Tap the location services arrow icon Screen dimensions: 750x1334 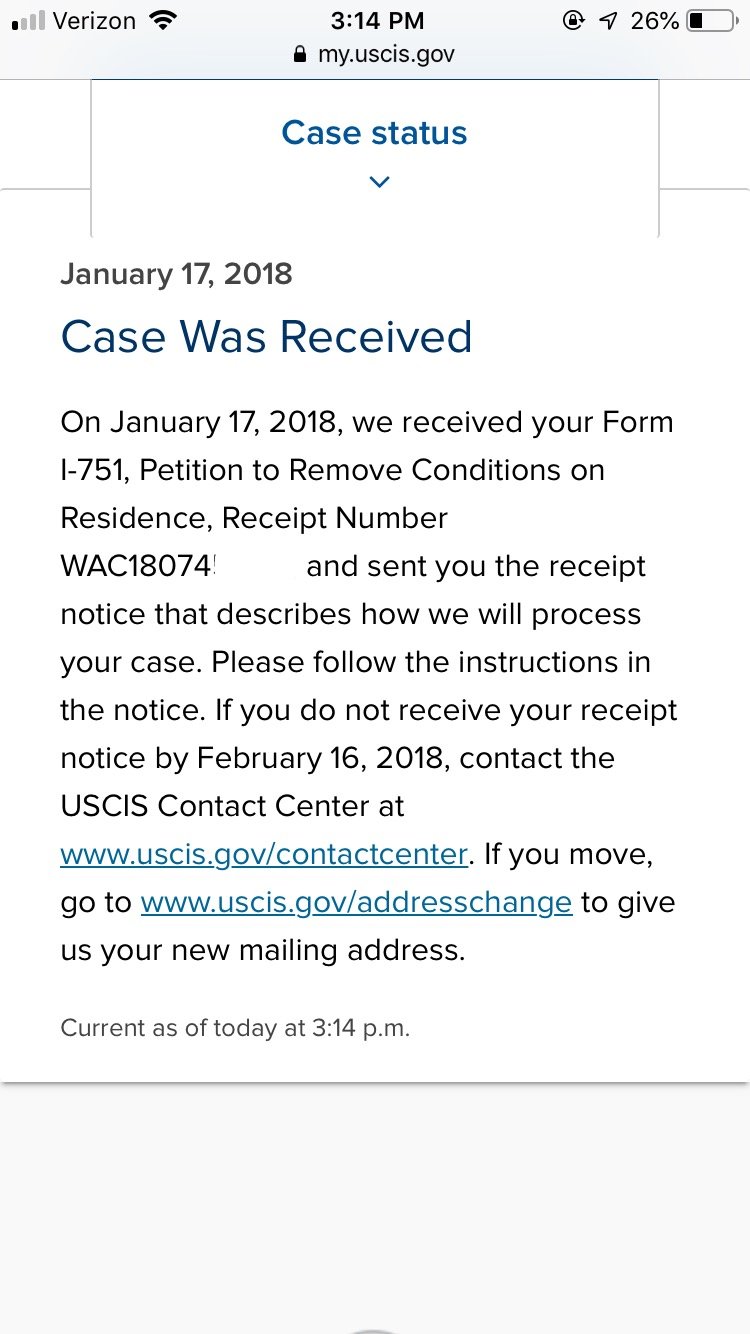pos(607,20)
